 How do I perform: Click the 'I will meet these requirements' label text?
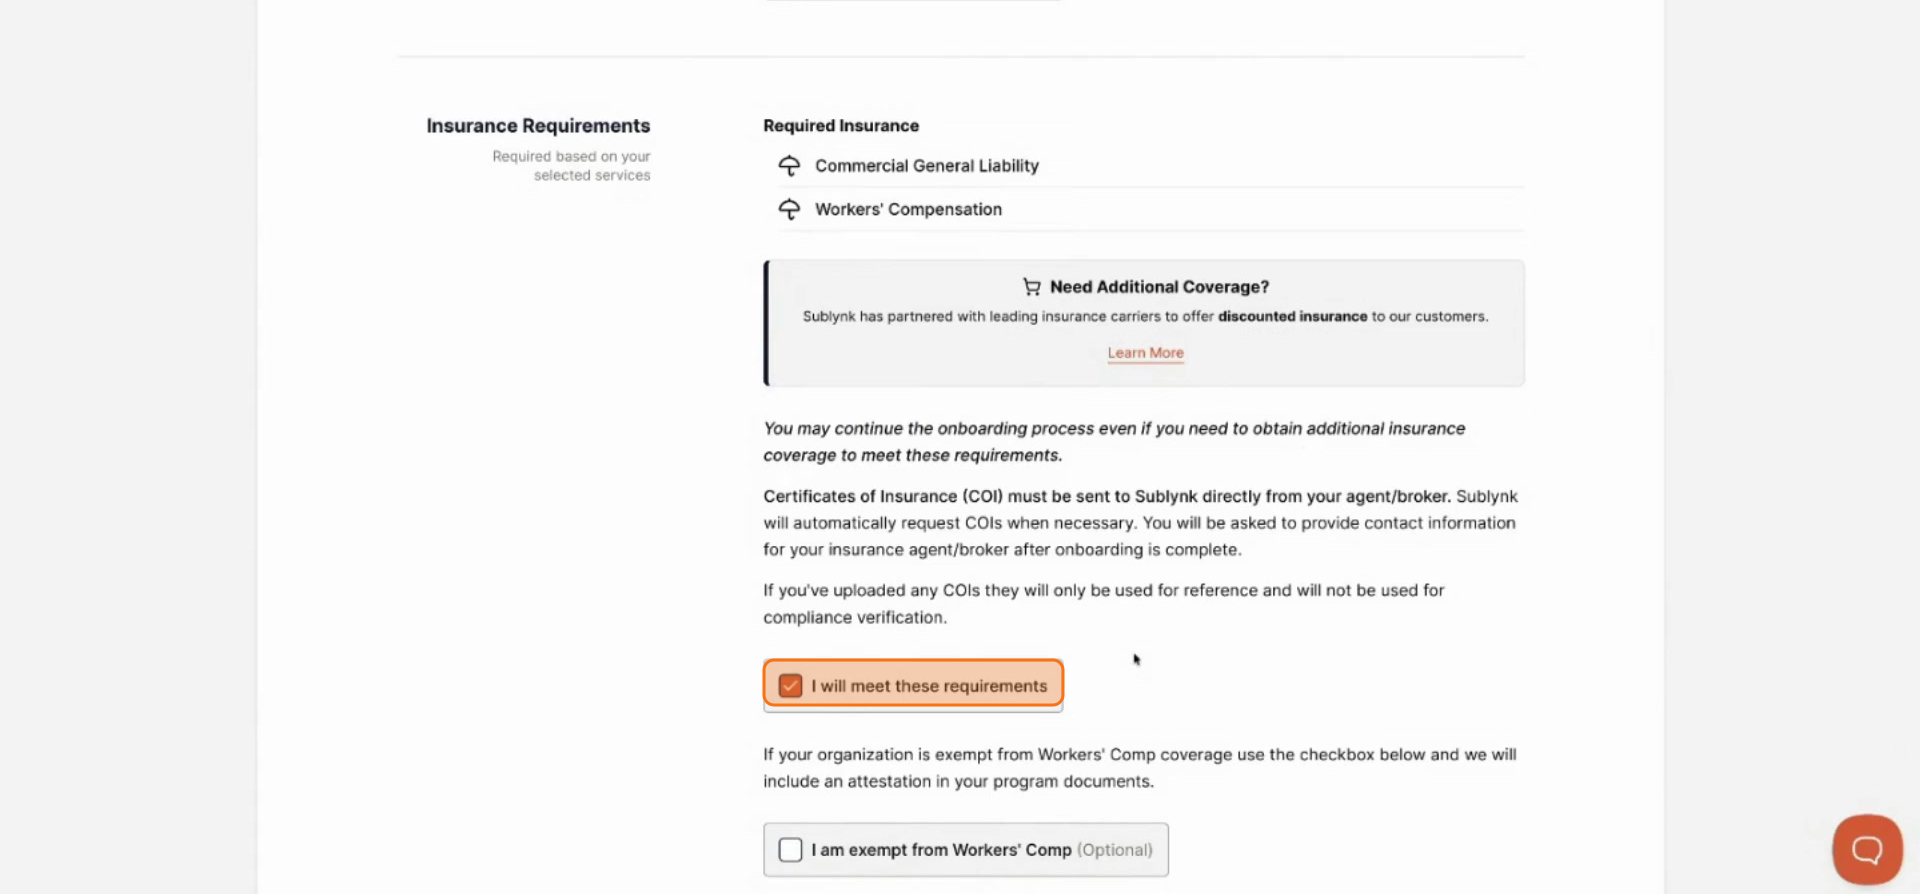coord(929,686)
